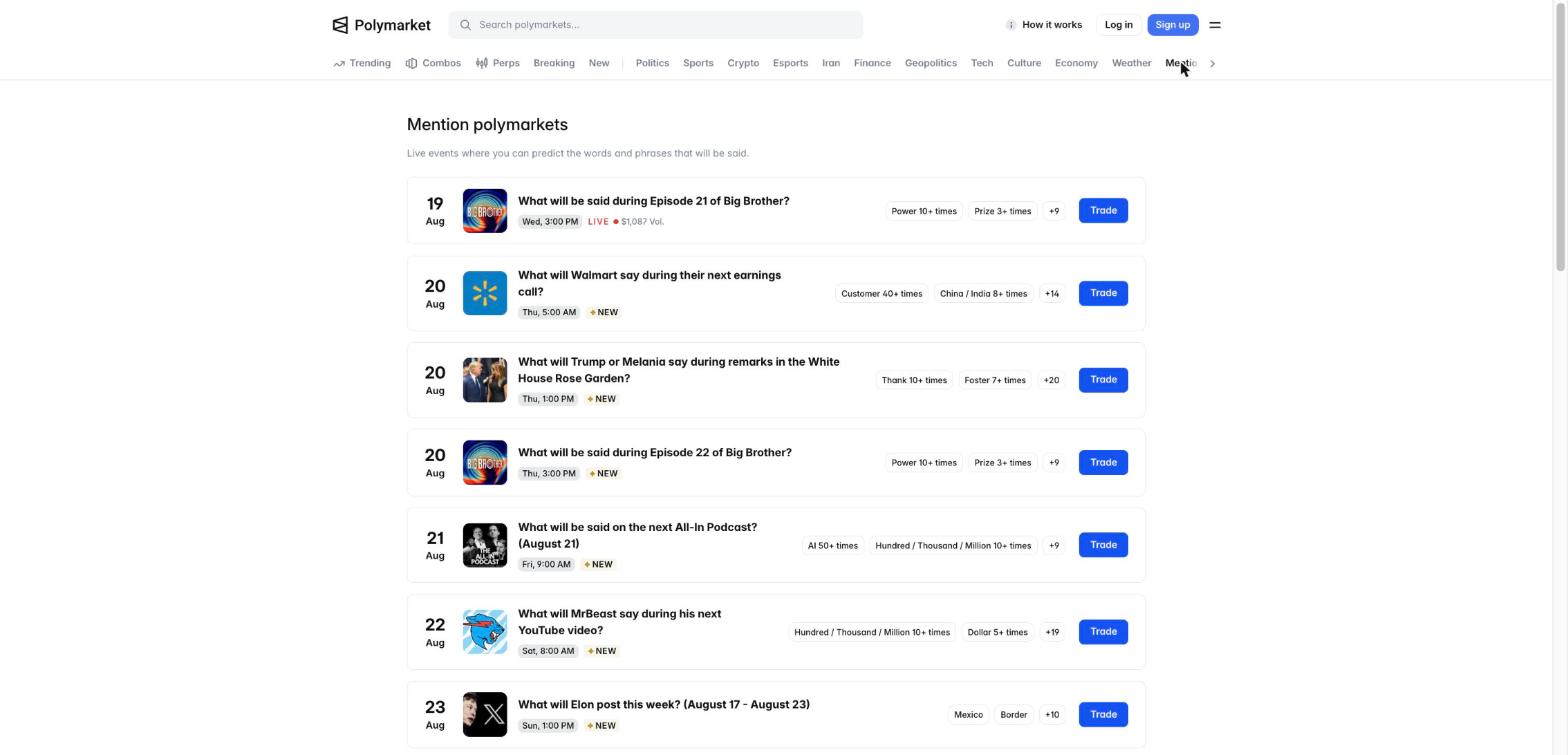
Task: Trade on MrBeast YouTube video market
Action: (x=1103, y=632)
